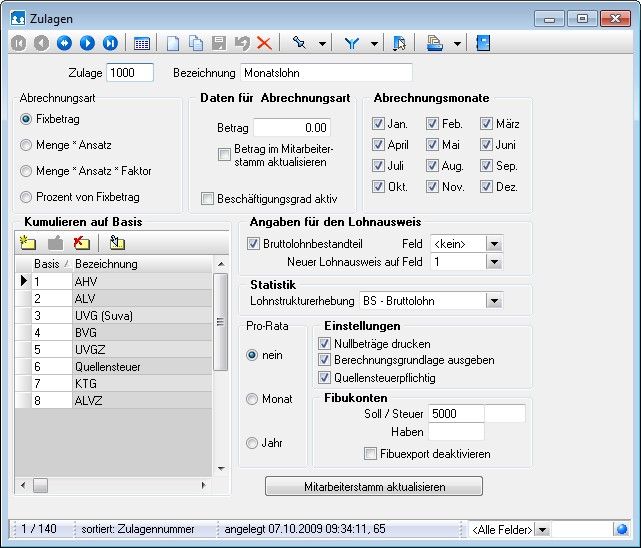Viewport: 641px width, 548px height.
Task: Go to previous record arrow icon
Action: pos(41,43)
